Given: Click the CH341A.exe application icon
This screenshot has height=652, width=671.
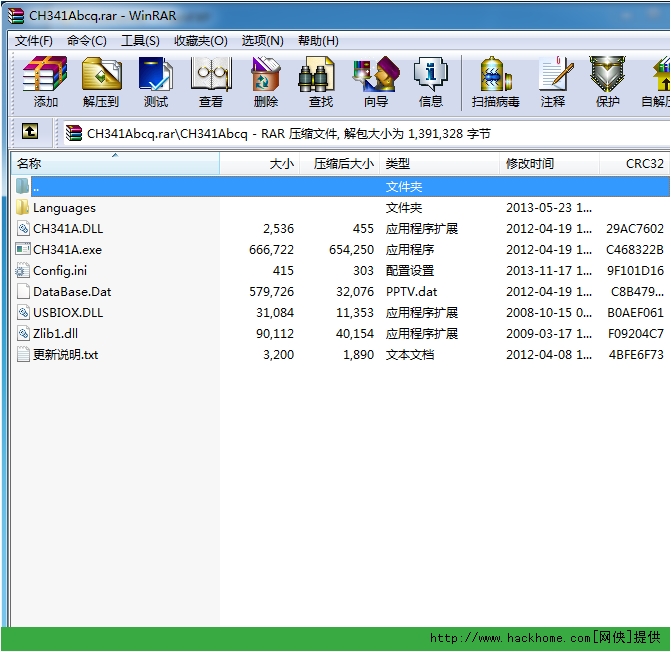Looking at the screenshot, I should [23, 249].
